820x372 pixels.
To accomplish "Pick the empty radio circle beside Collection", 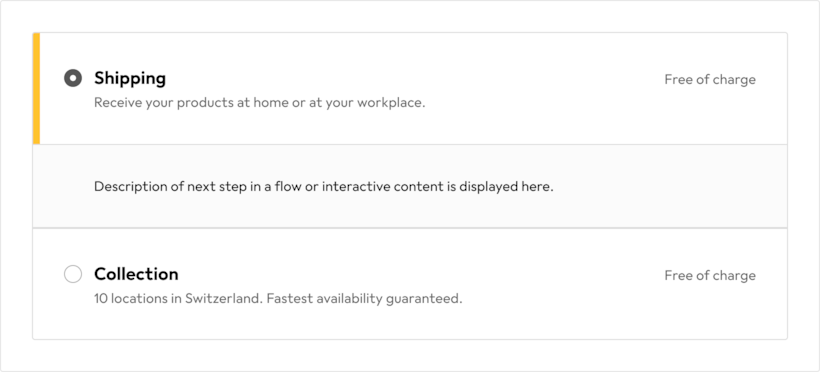I will click(x=73, y=274).
